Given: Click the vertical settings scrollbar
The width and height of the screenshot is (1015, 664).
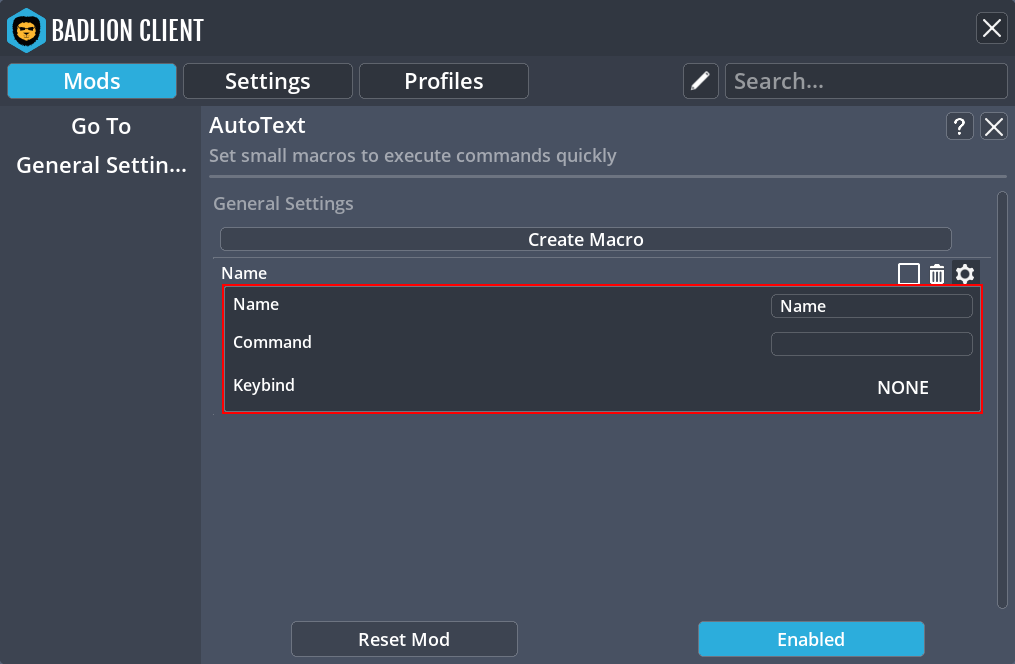Looking at the screenshot, I should (x=1002, y=400).
